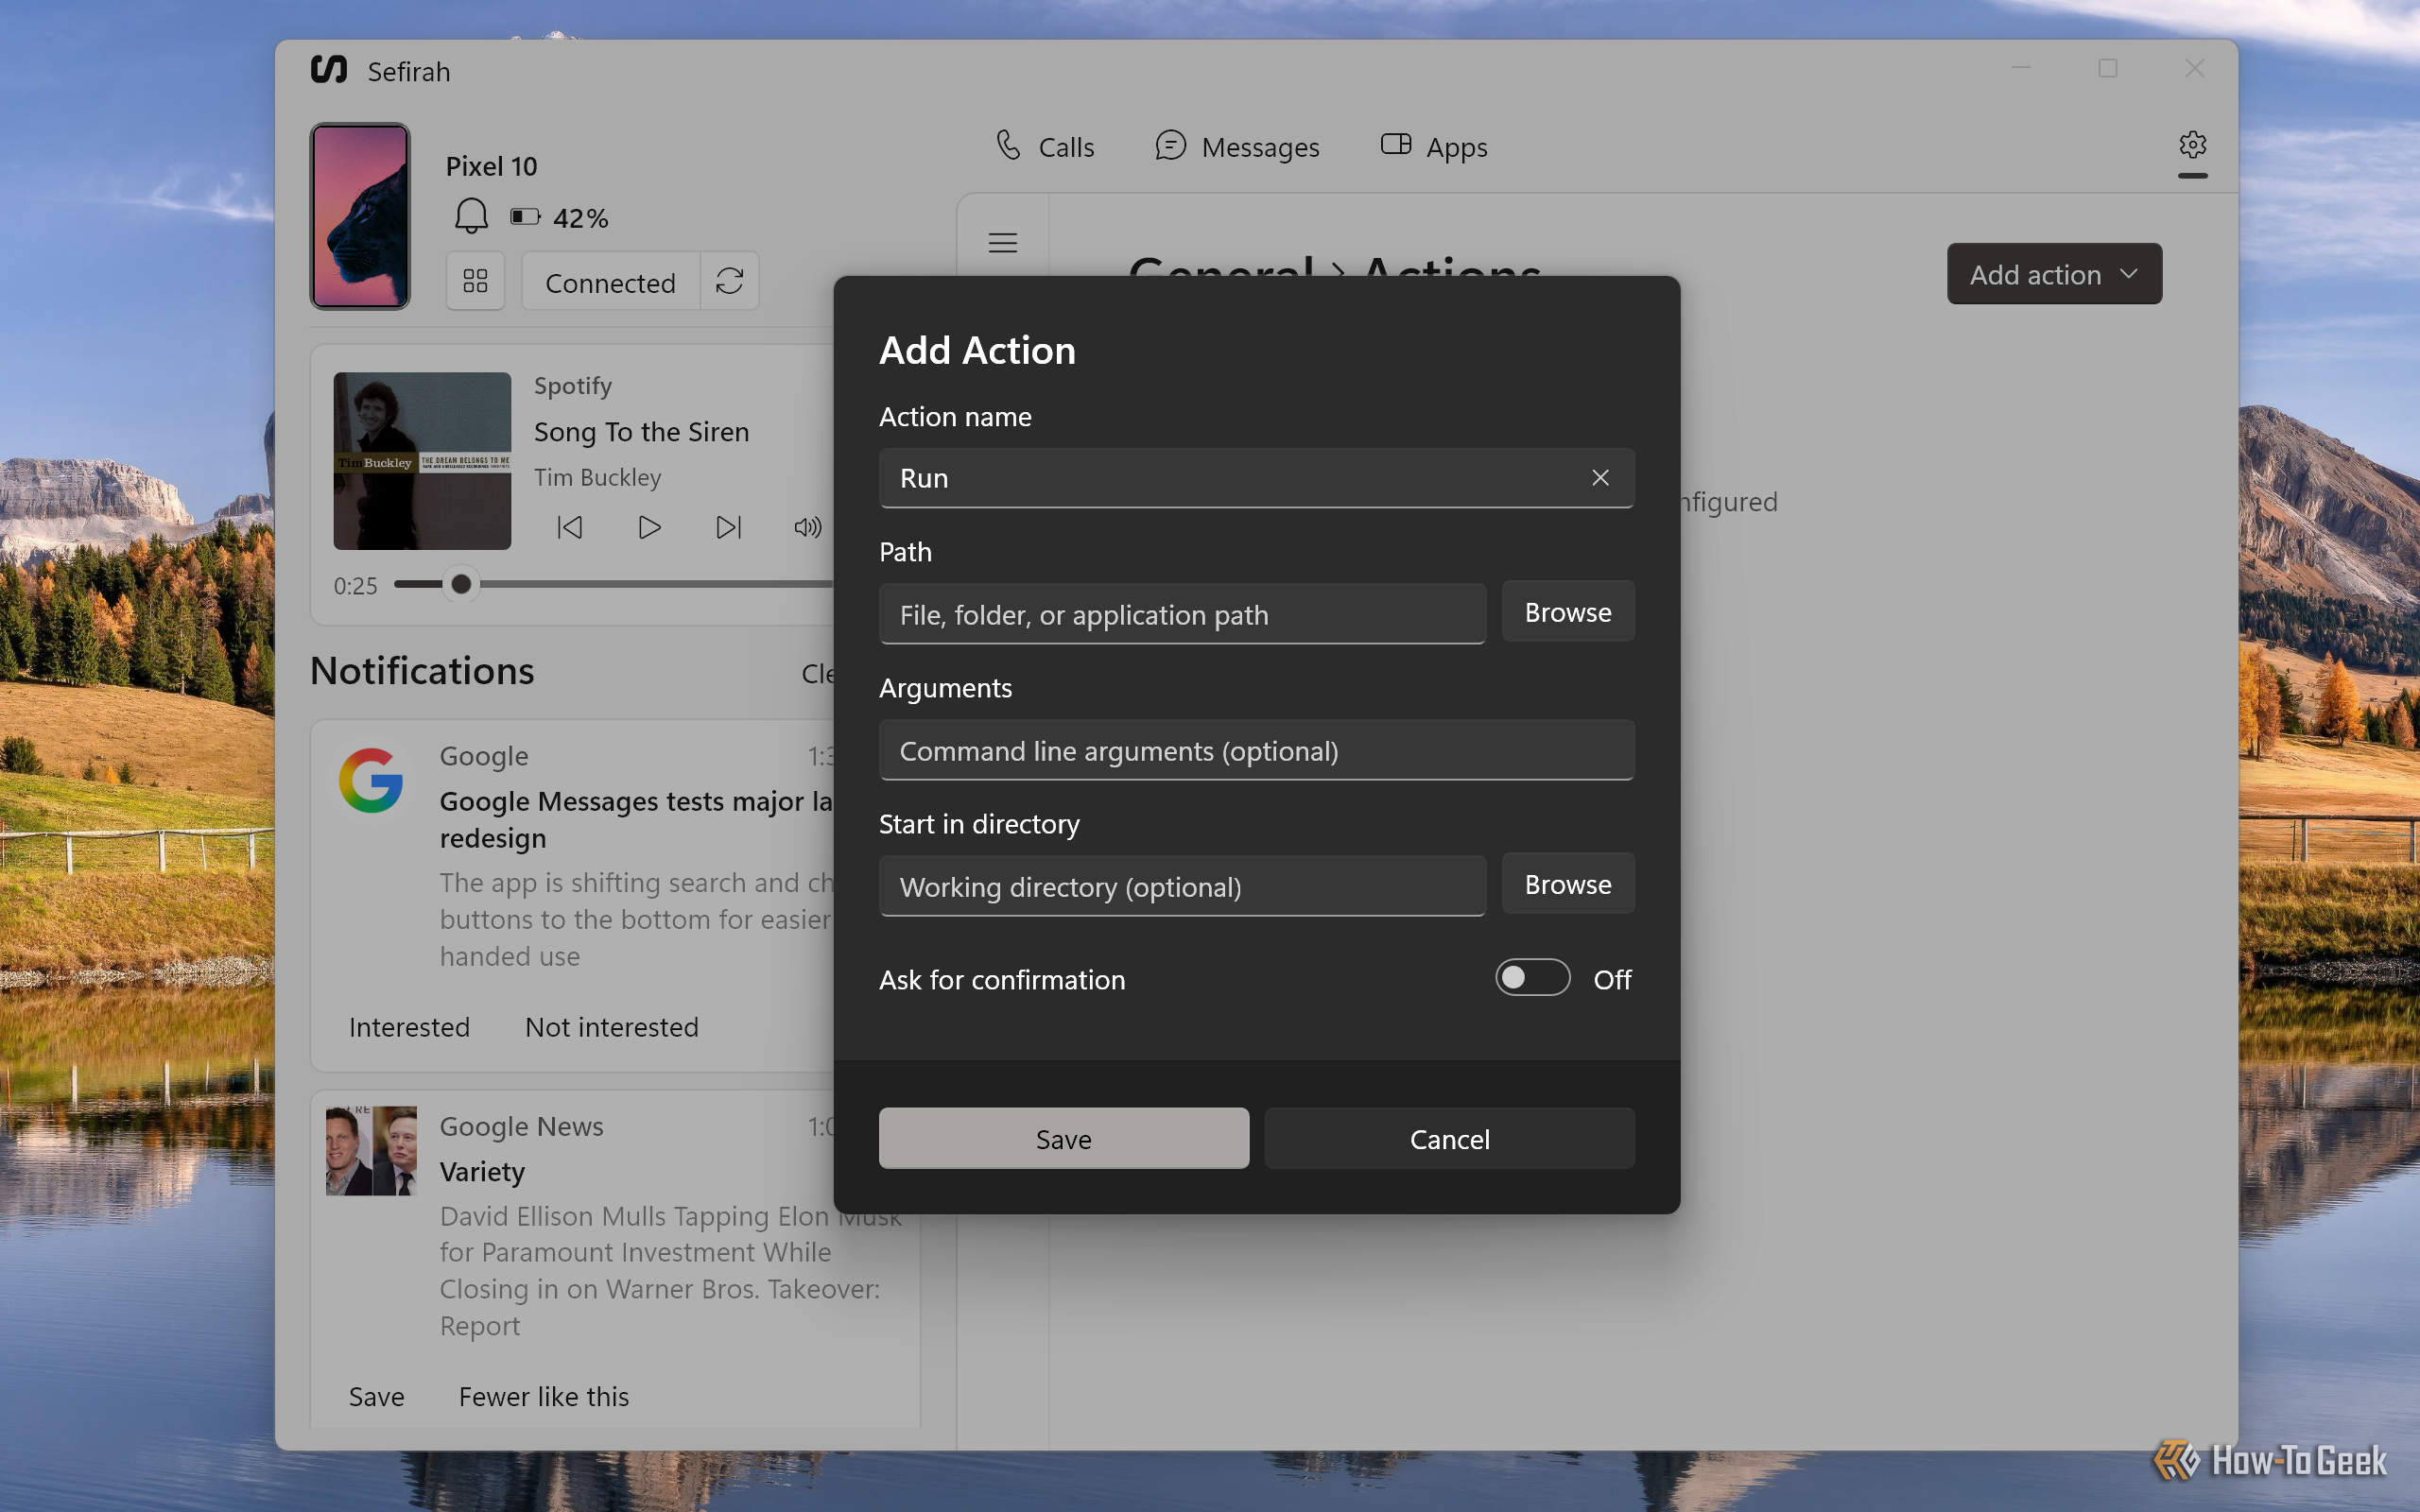The image size is (2420, 1512).
Task: Skip to the next track
Action: (x=729, y=527)
